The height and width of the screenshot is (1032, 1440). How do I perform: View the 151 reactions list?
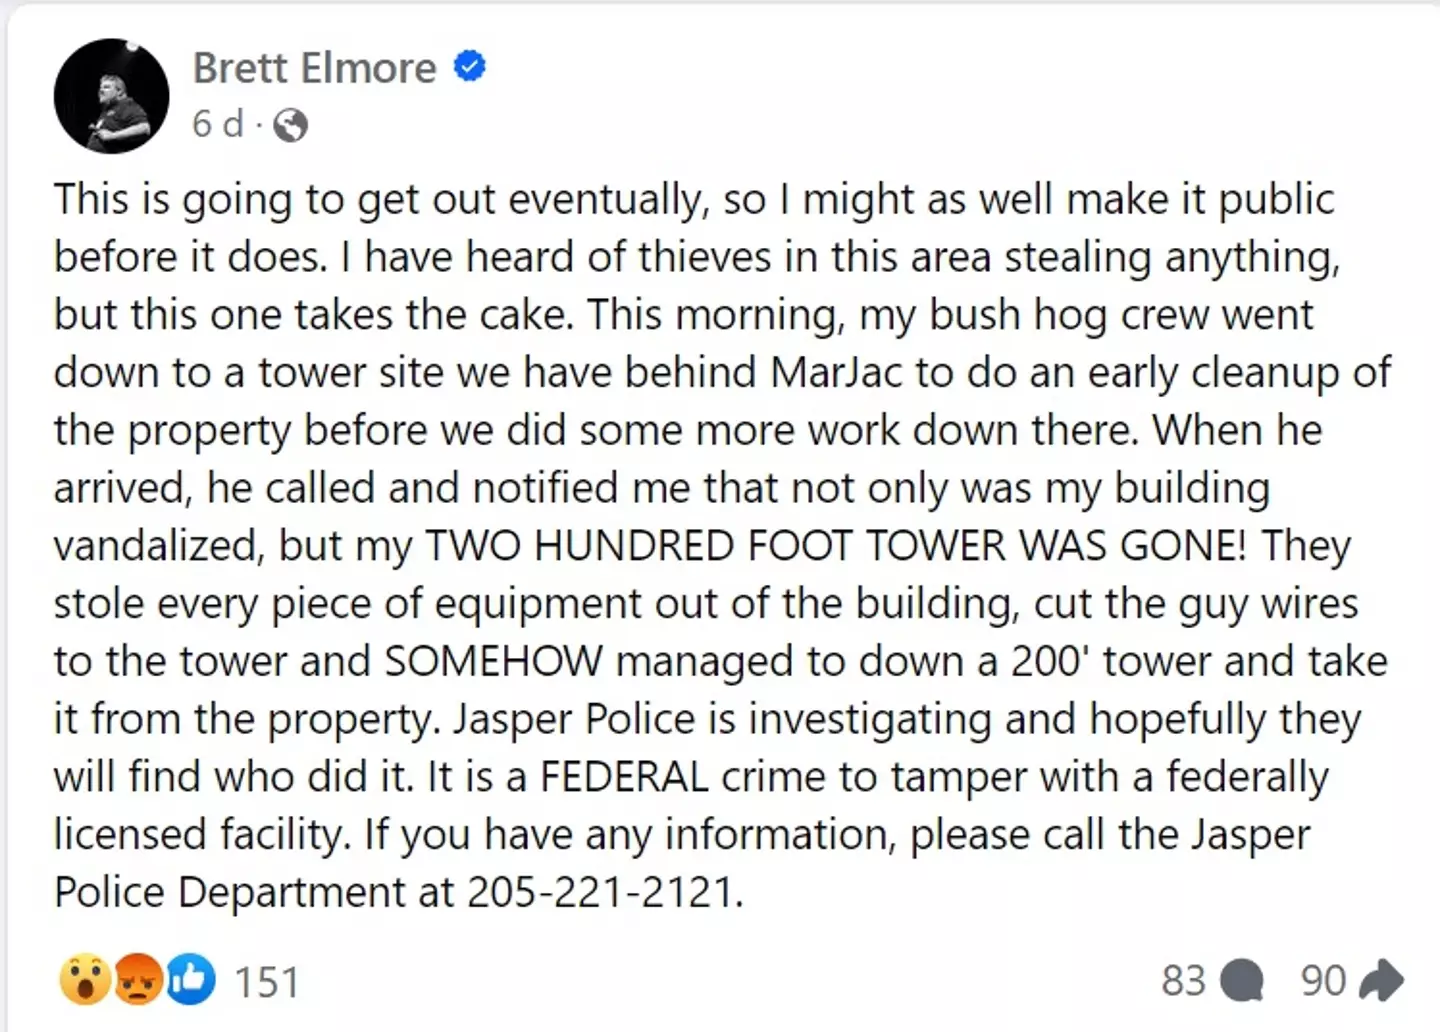click(x=267, y=982)
